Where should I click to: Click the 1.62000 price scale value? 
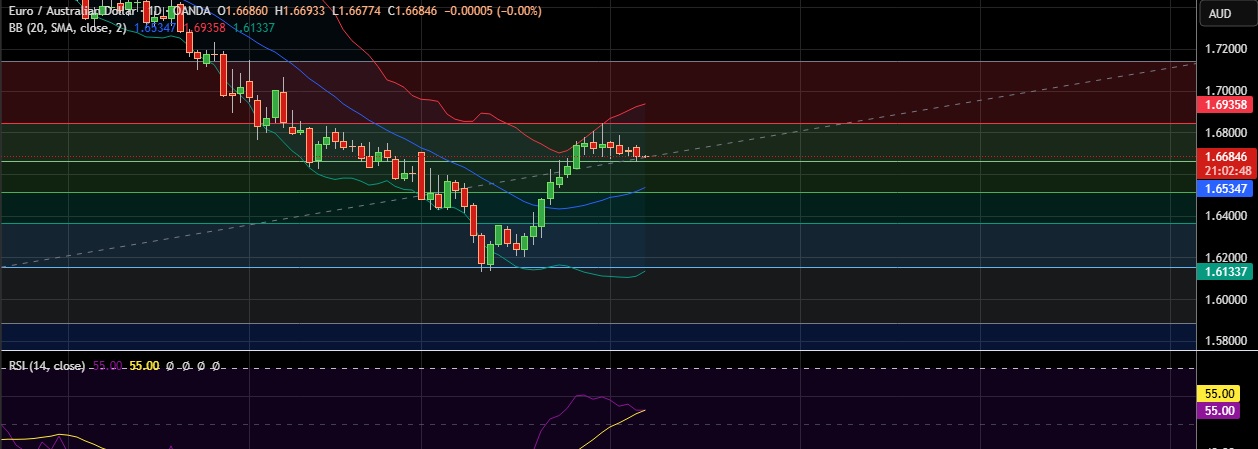pos(1224,257)
